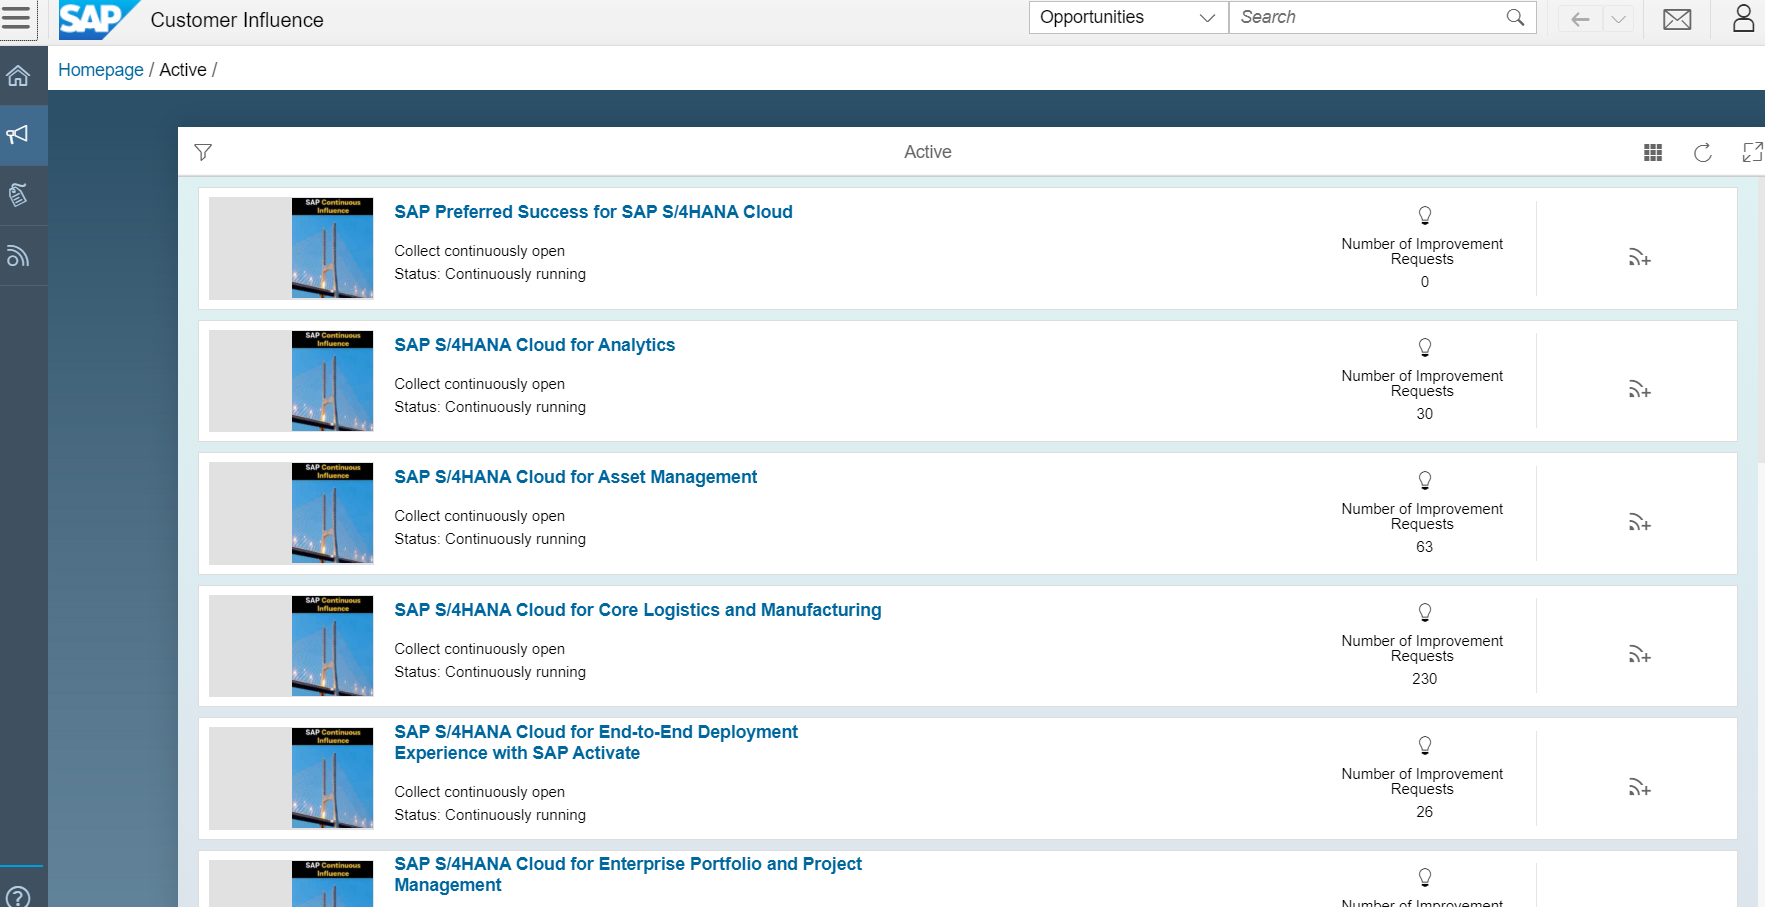1765x907 pixels.
Task: Click lightbulb icon for Cloud for Analytics
Action: pos(1425,347)
